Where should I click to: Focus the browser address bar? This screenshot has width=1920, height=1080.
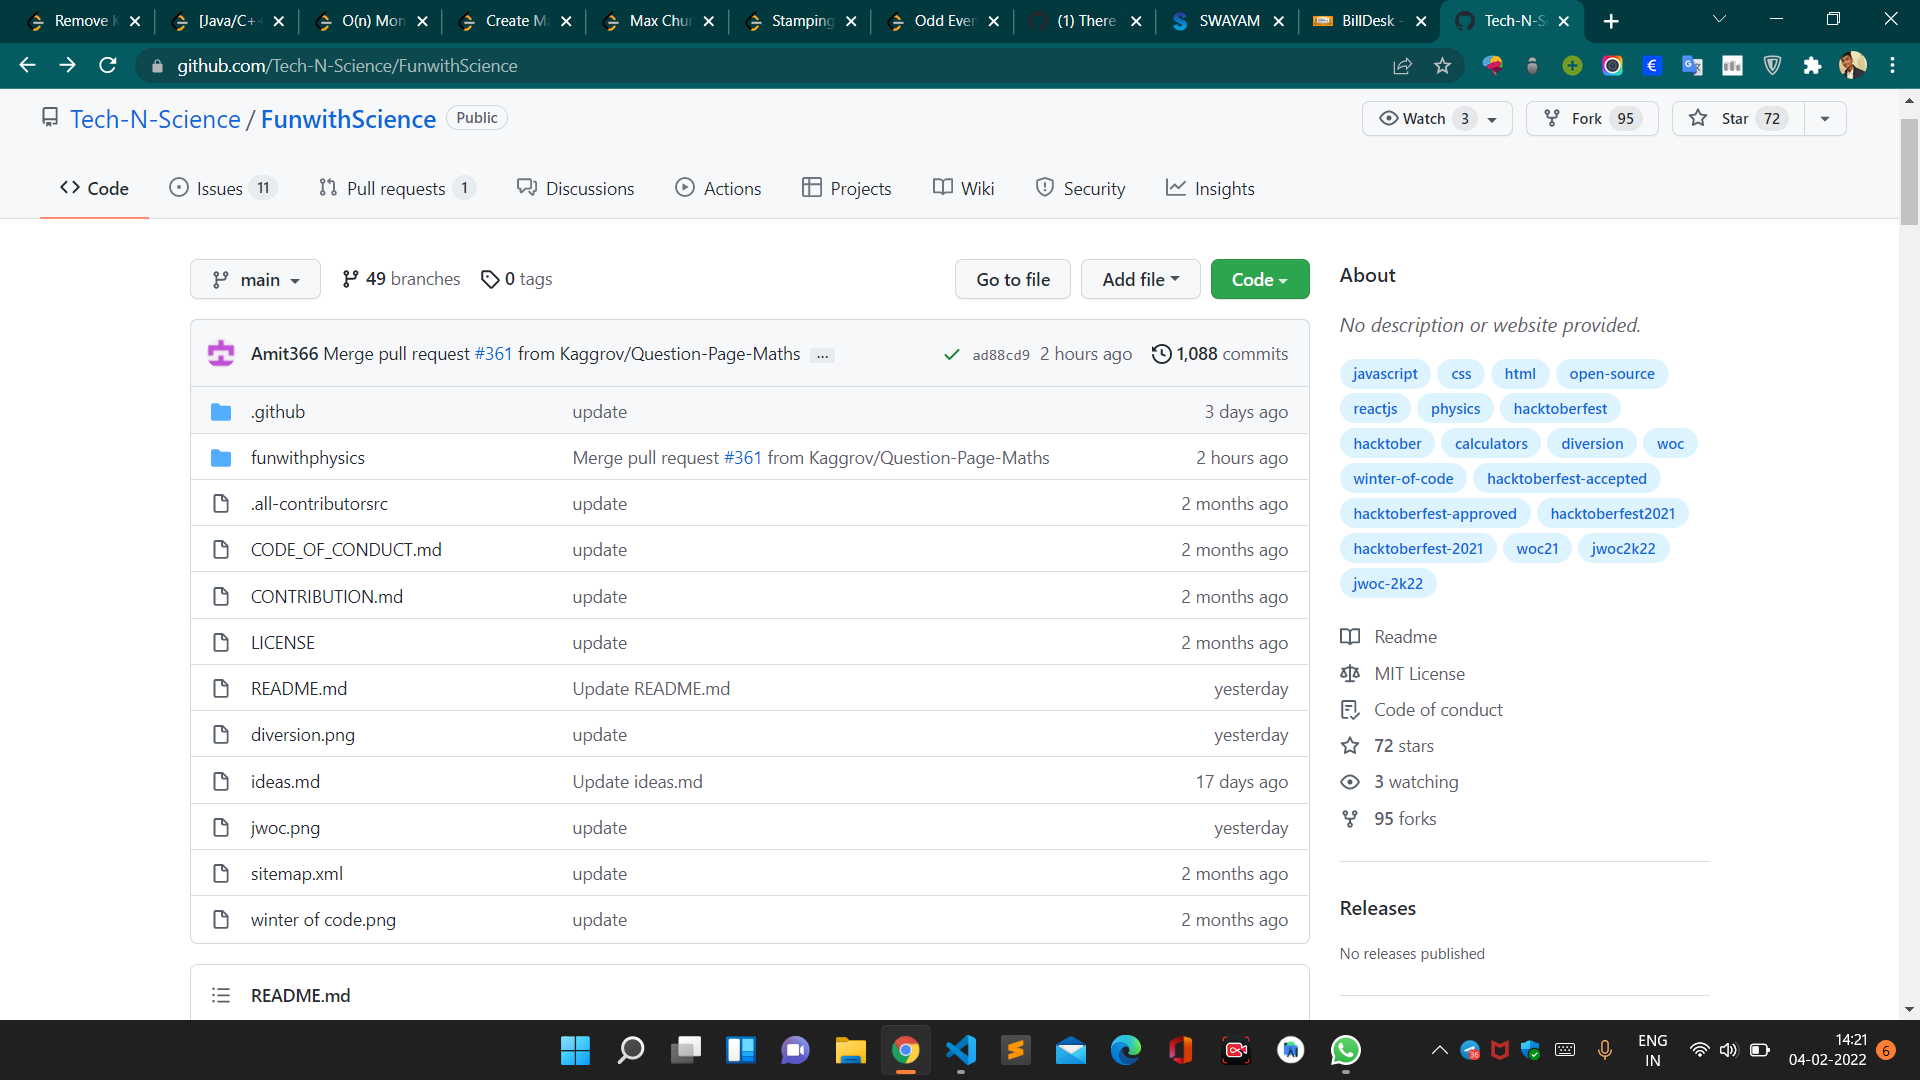[760, 66]
